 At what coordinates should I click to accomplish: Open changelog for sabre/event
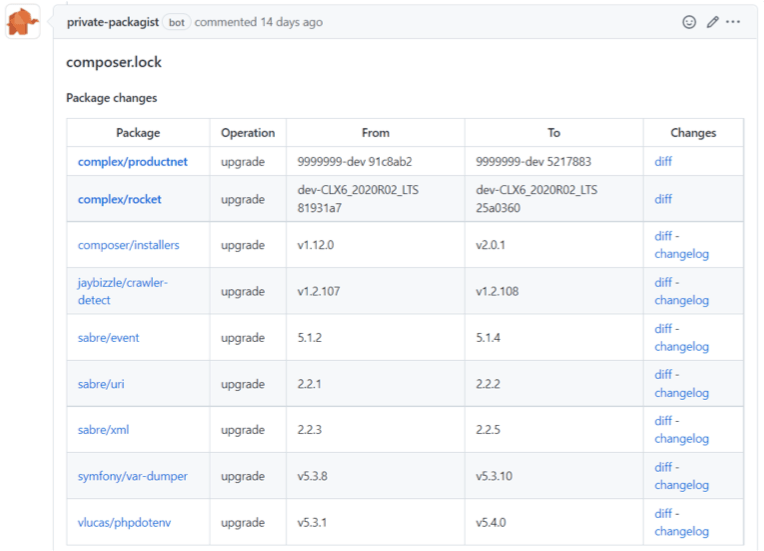point(682,346)
